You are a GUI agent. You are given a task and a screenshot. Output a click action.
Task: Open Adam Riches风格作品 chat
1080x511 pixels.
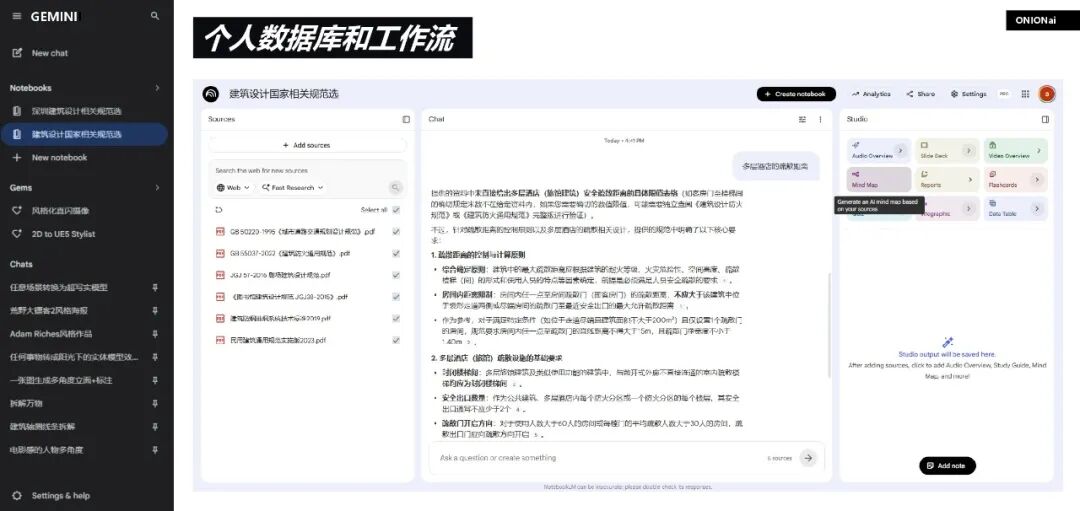pos(51,334)
